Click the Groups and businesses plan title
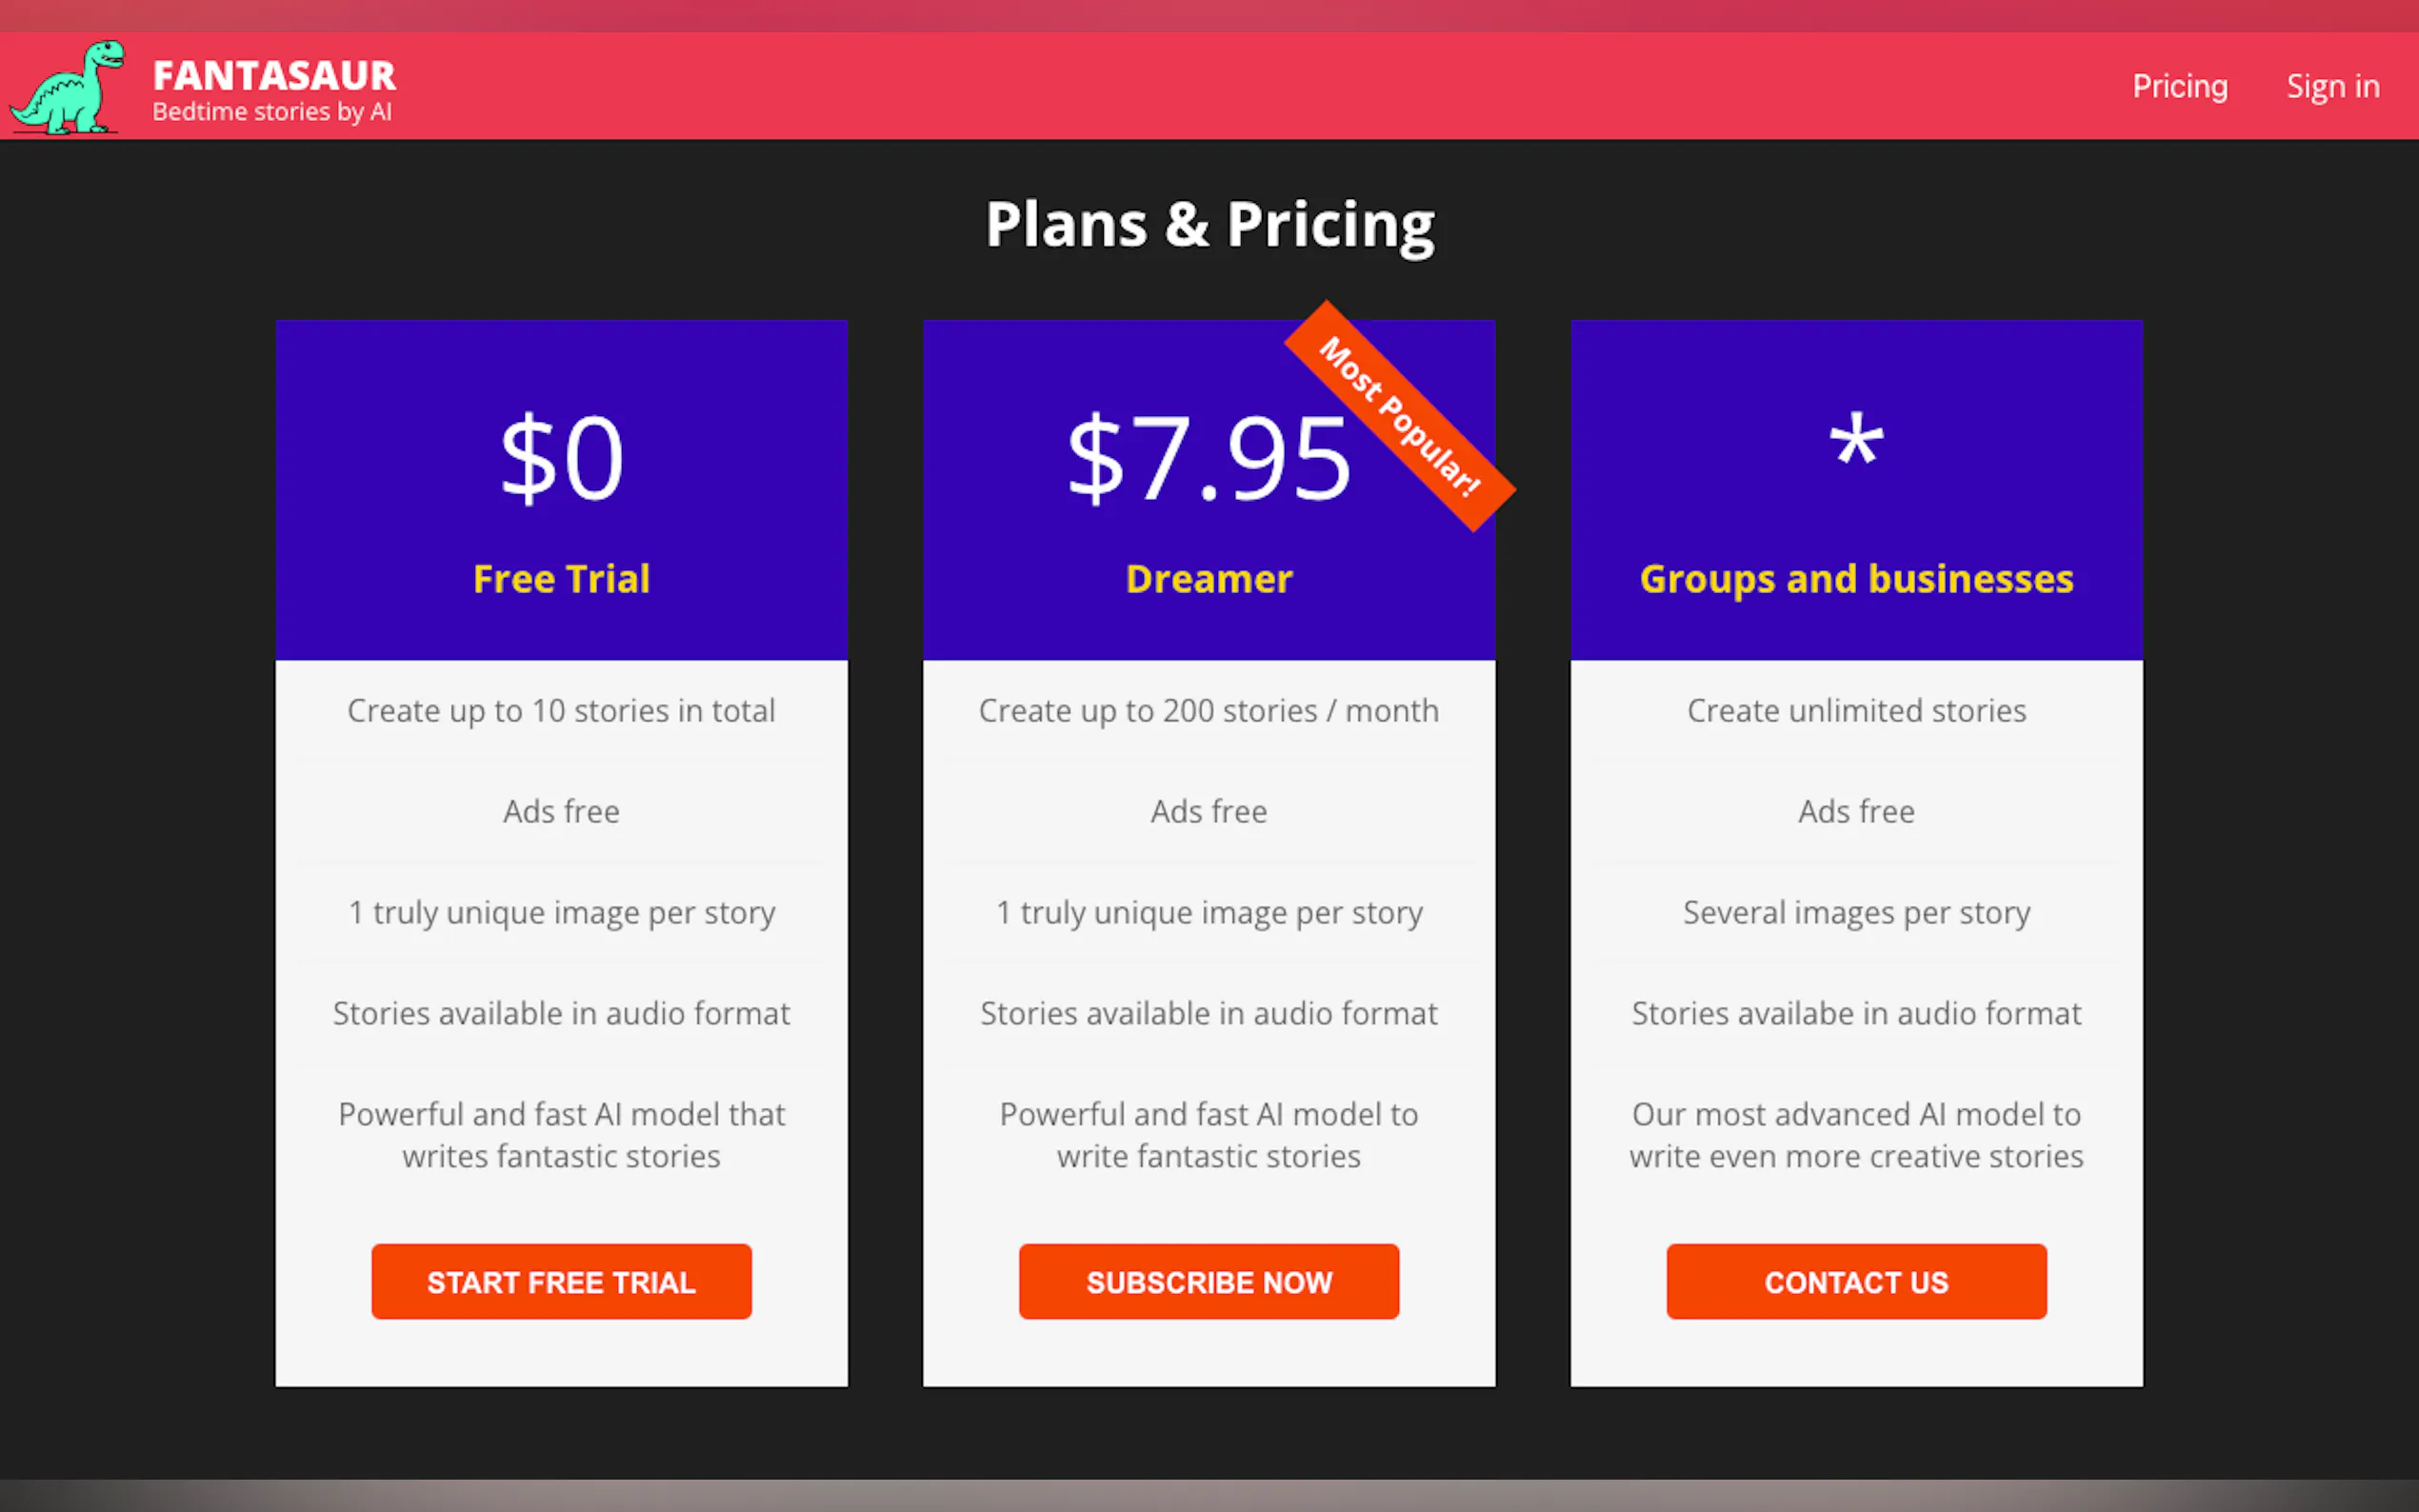This screenshot has width=2419, height=1512. [1856, 579]
